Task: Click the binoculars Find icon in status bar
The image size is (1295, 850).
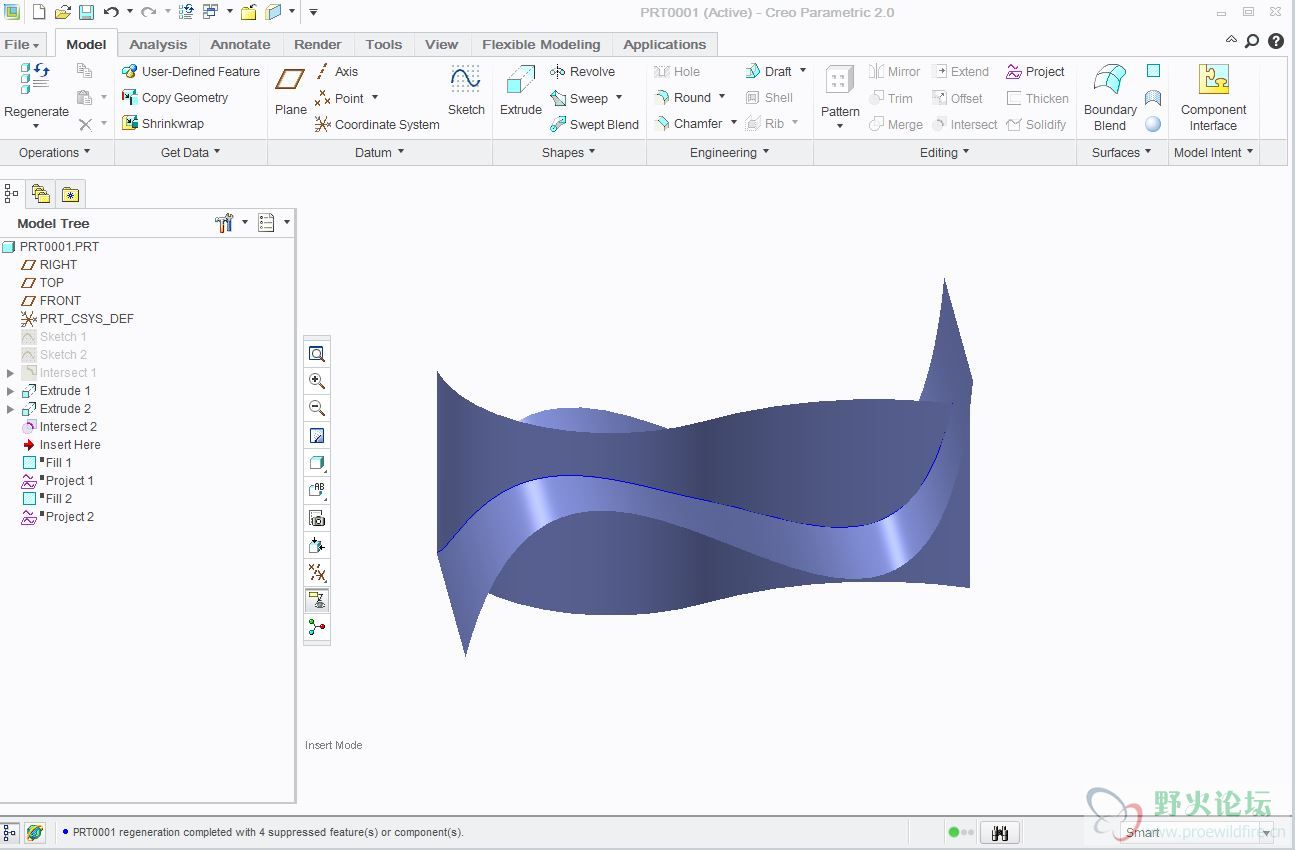Action: point(998,832)
